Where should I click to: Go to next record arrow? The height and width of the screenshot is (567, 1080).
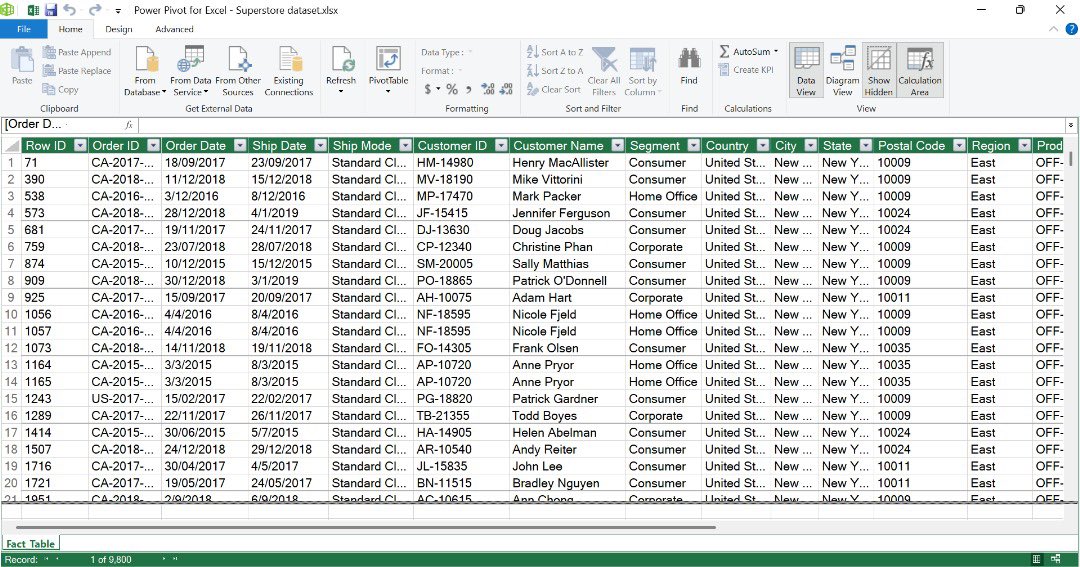tap(165, 559)
